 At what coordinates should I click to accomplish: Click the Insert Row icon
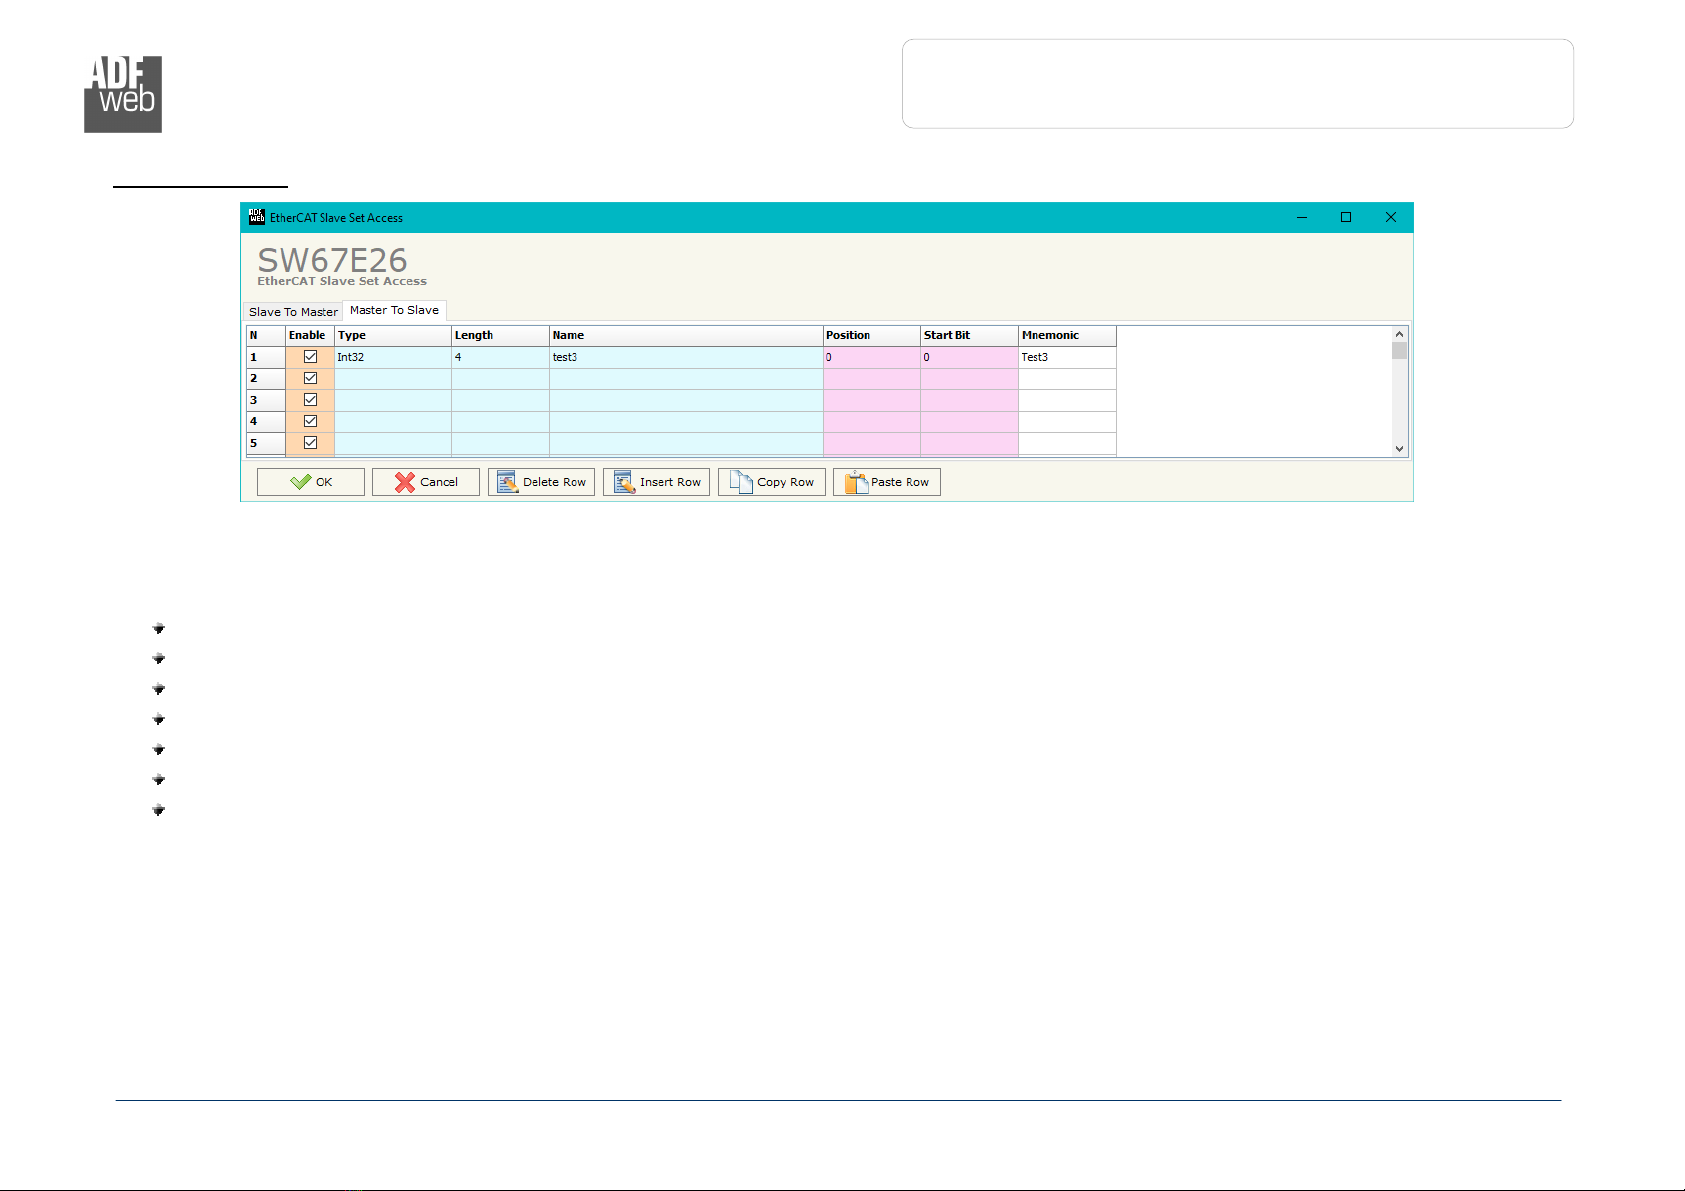(624, 482)
